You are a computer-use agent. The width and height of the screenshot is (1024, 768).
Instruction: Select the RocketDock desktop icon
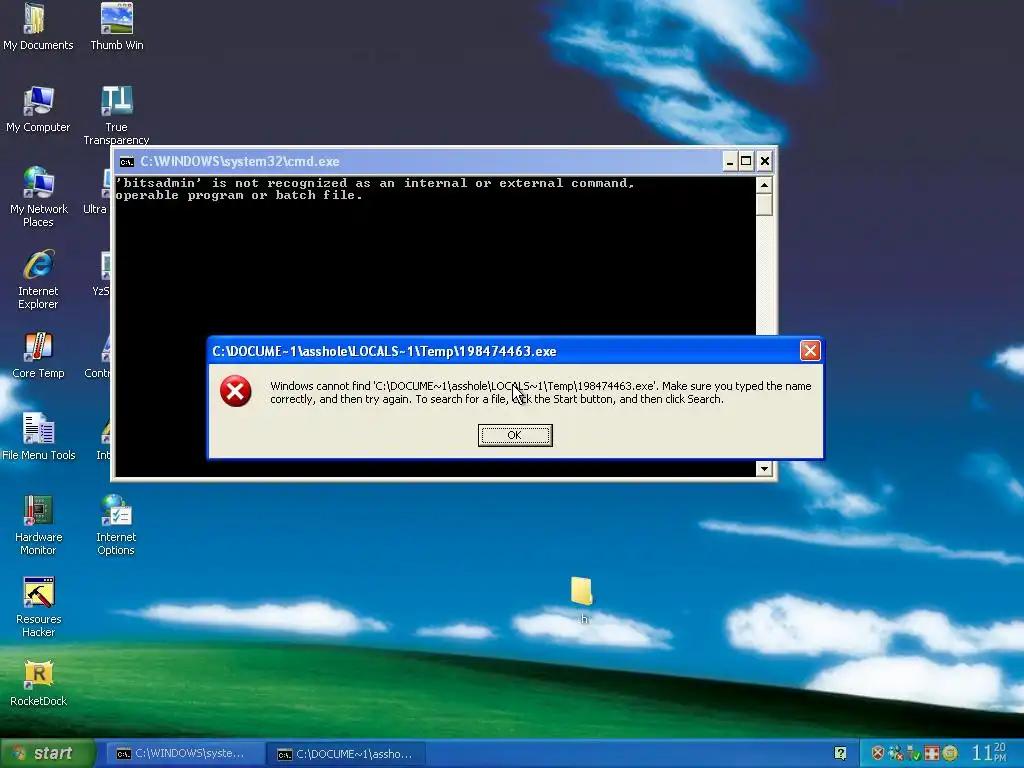coord(38,683)
